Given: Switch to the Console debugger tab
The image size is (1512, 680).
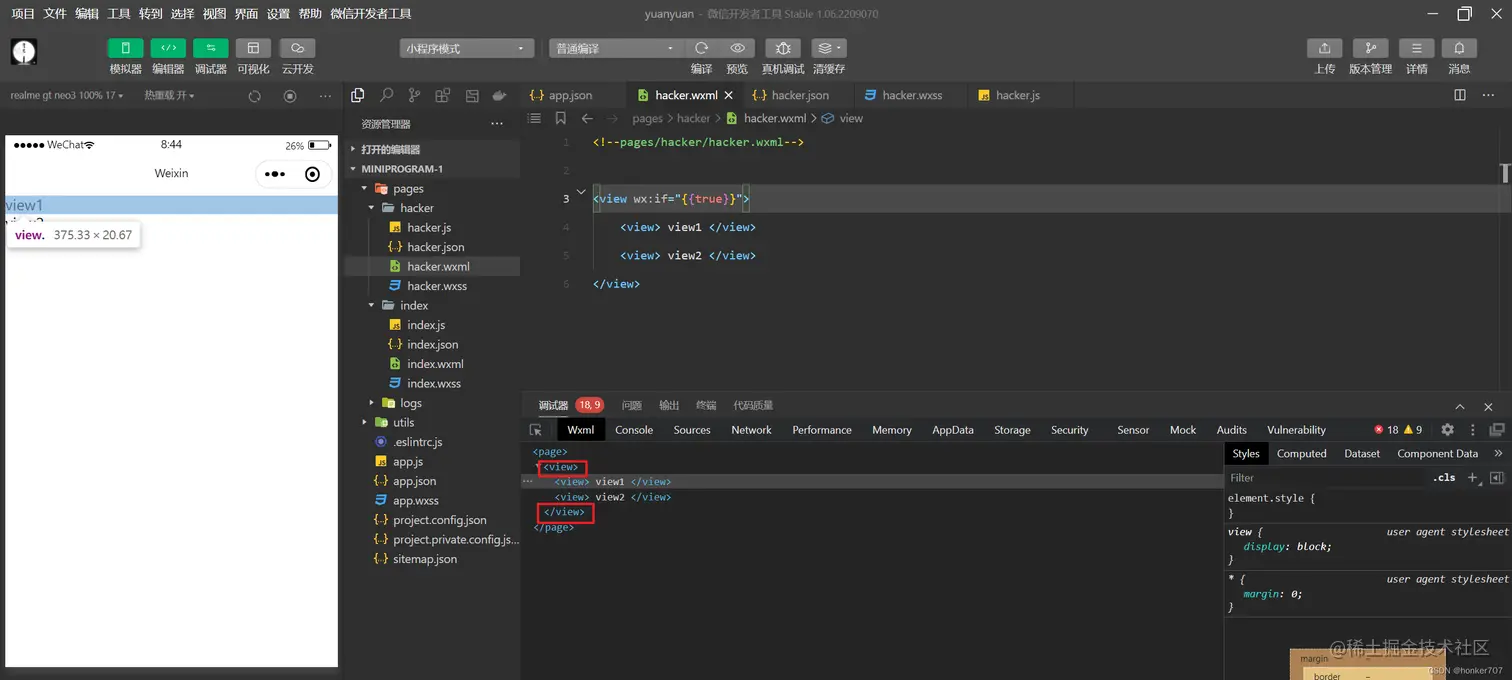Looking at the screenshot, I should 634,430.
